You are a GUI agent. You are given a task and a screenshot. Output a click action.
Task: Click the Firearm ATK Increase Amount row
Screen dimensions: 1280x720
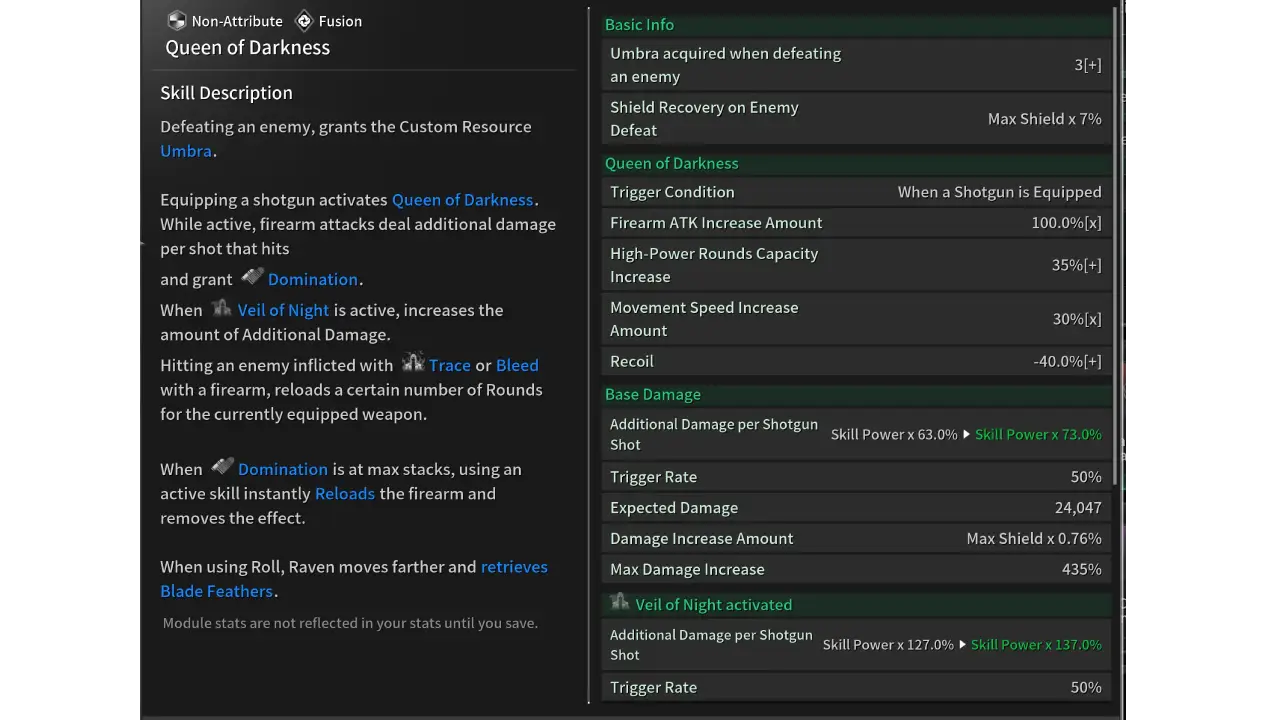pos(858,223)
